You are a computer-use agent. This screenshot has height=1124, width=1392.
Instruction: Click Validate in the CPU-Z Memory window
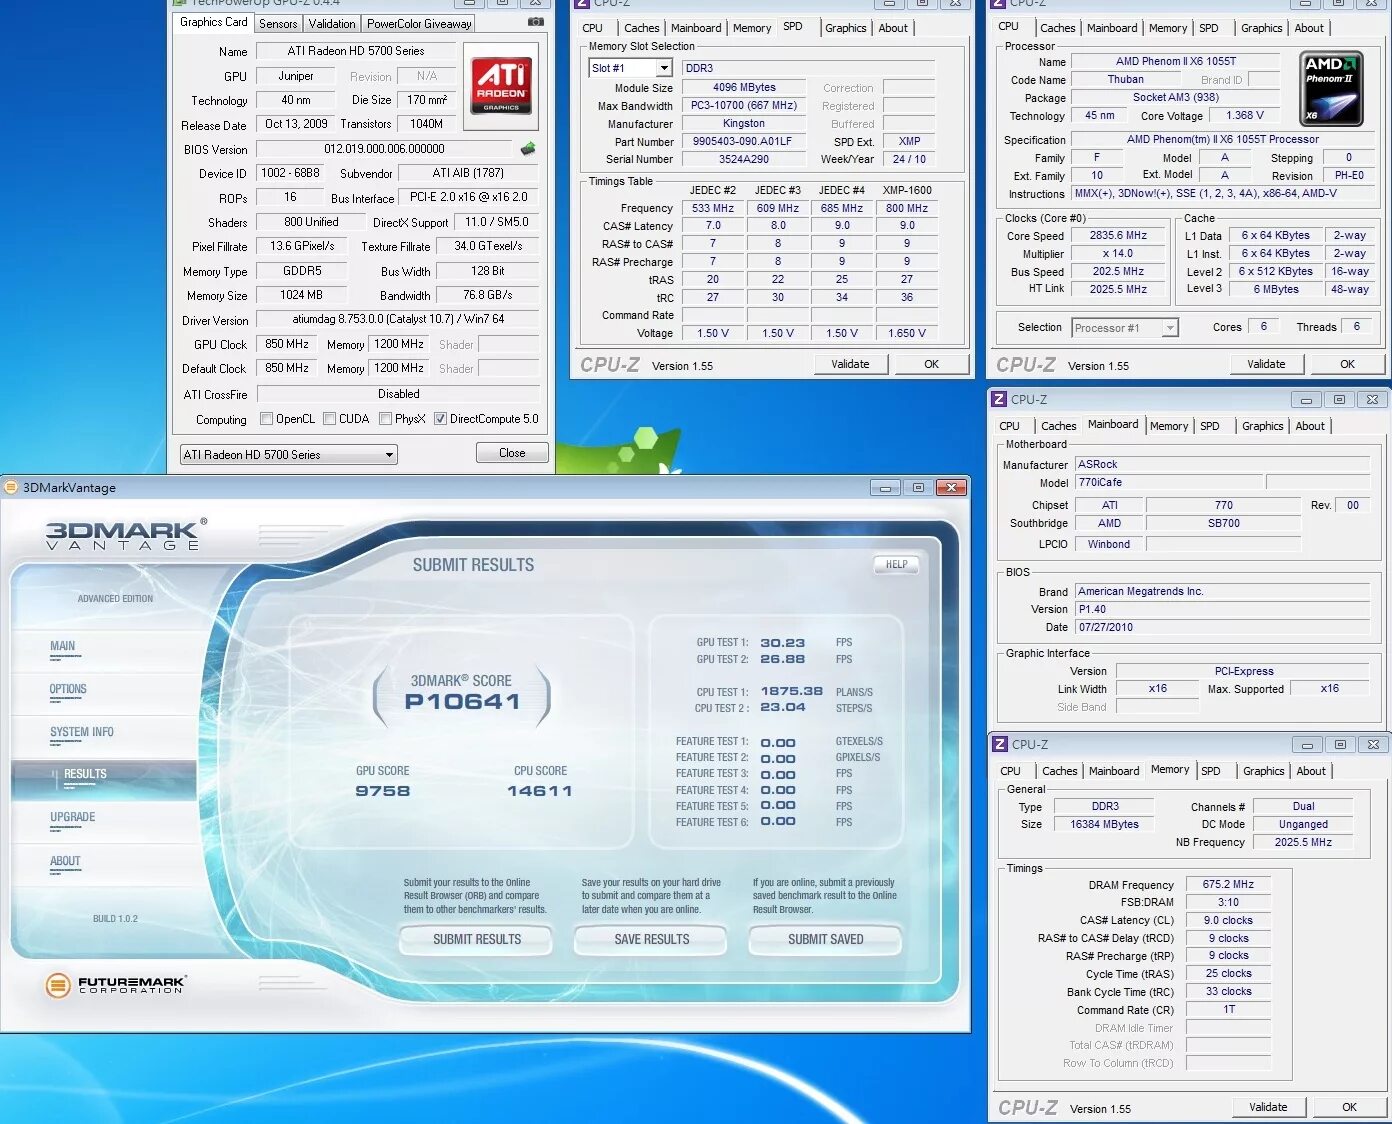pos(1268,1107)
